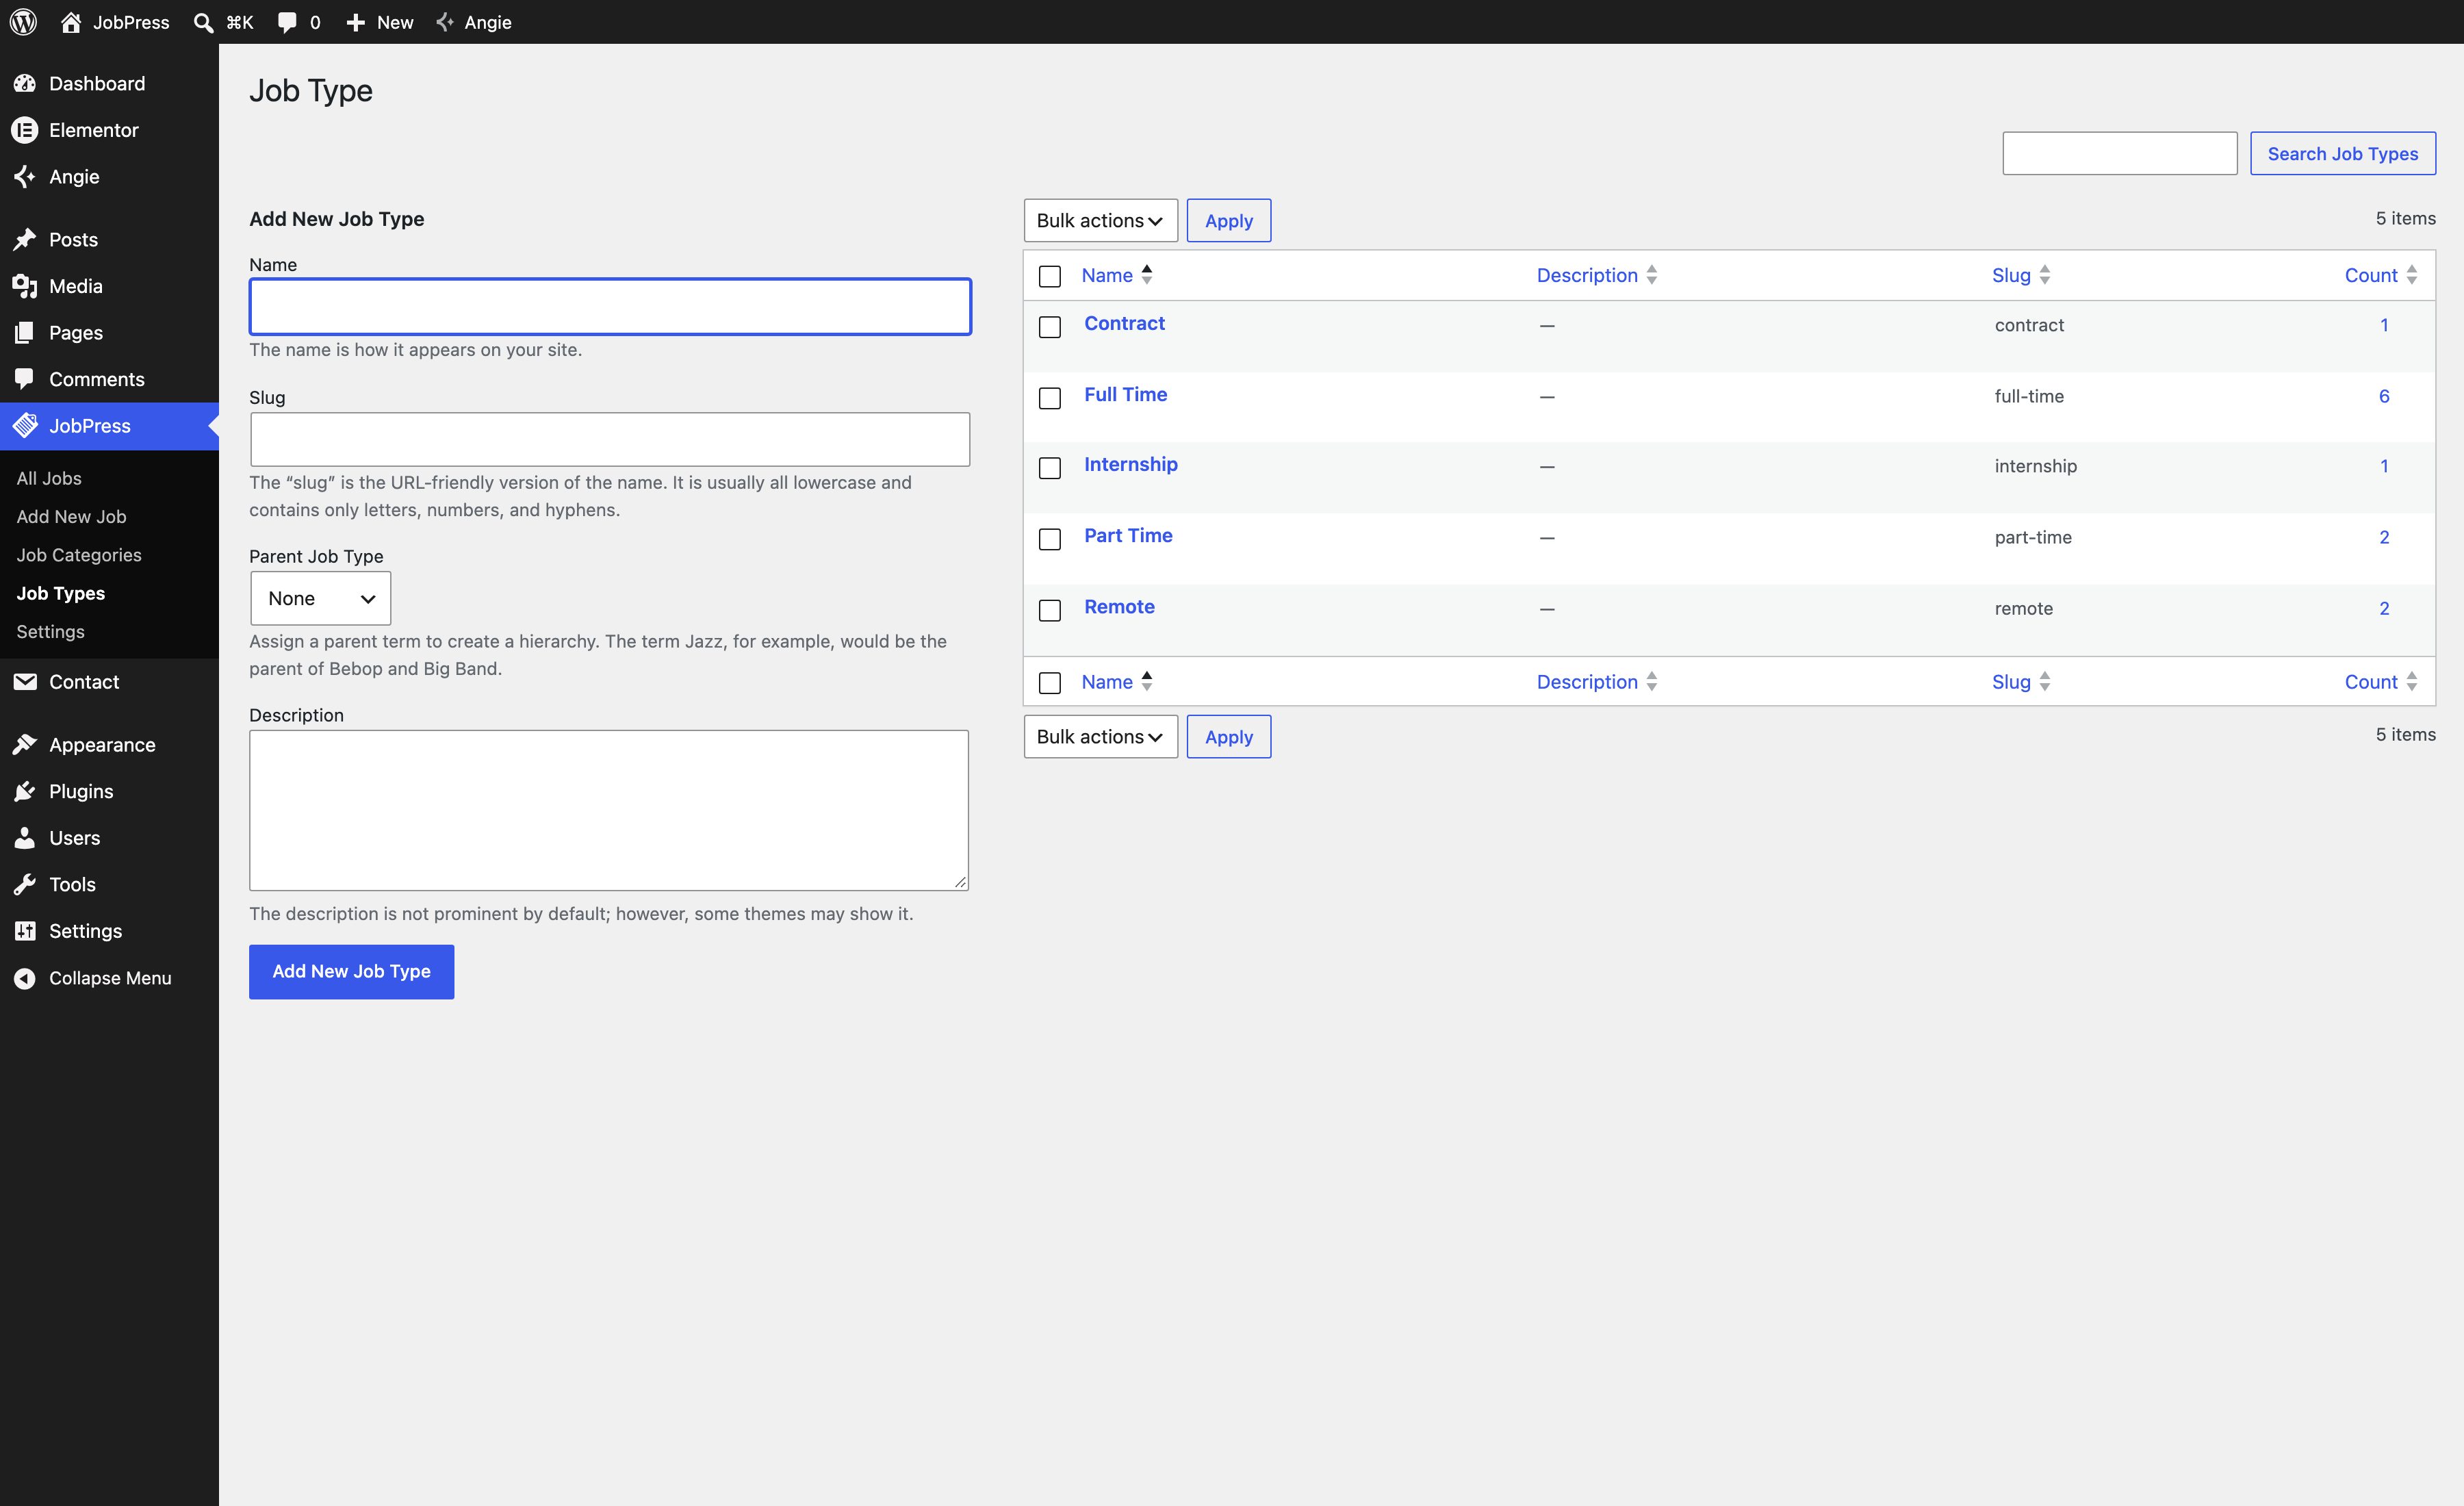
Task: Click the Elementor icon in sidebar
Action: click(25, 130)
